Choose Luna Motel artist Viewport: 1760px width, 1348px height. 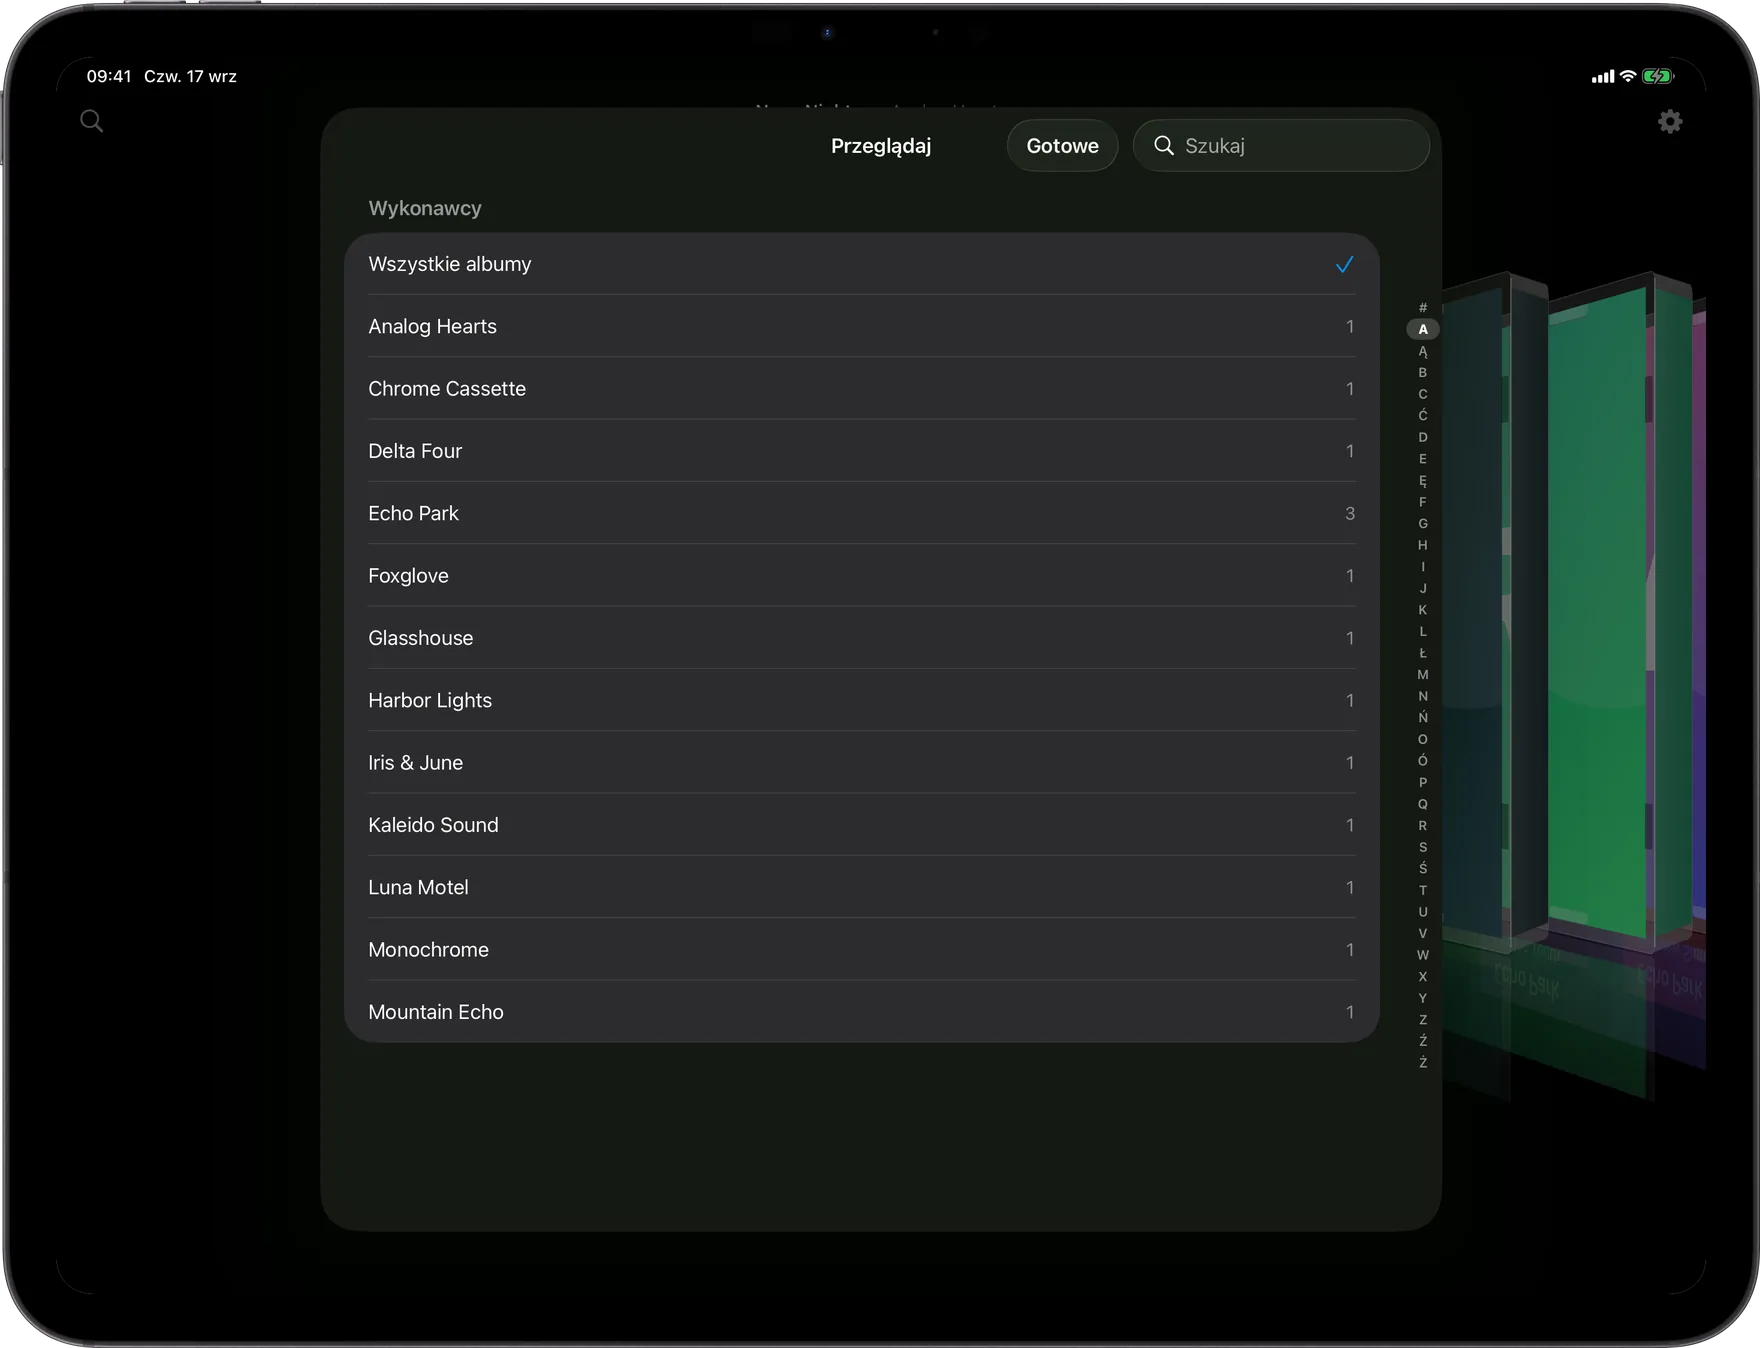pyautogui.click(x=862, y=887)
